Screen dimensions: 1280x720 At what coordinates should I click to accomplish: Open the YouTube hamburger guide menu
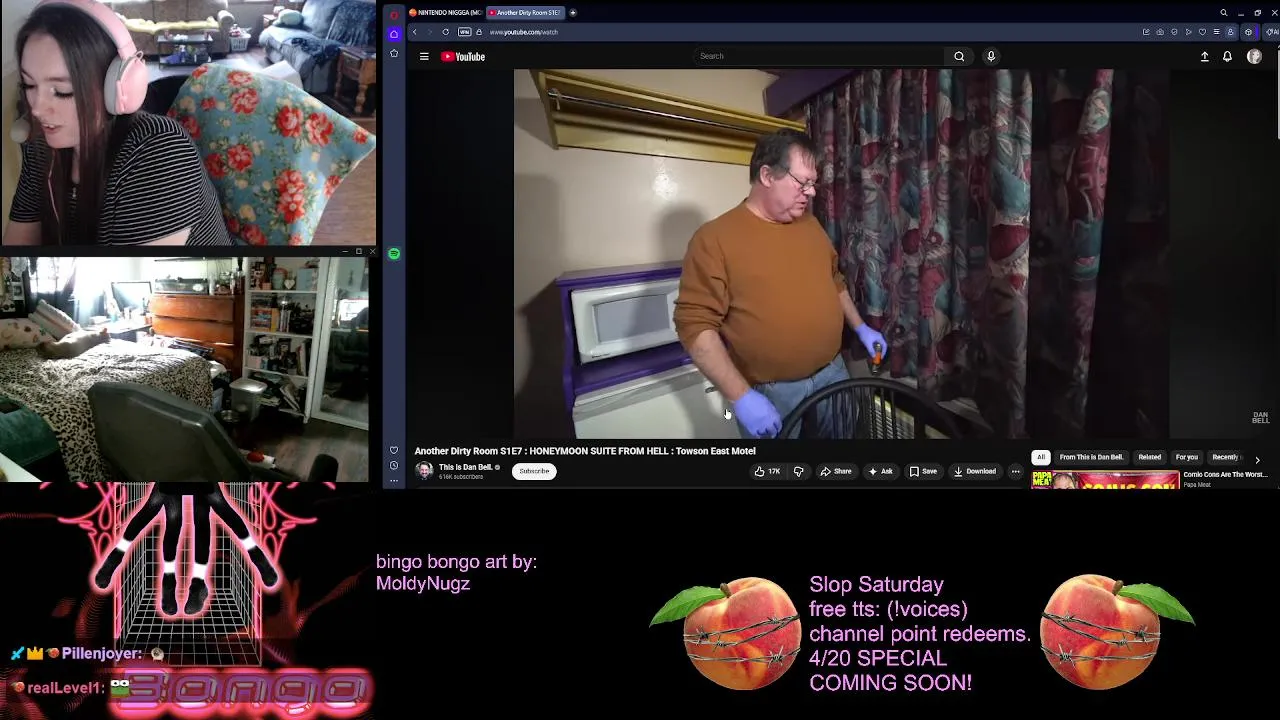click(424, 56)
